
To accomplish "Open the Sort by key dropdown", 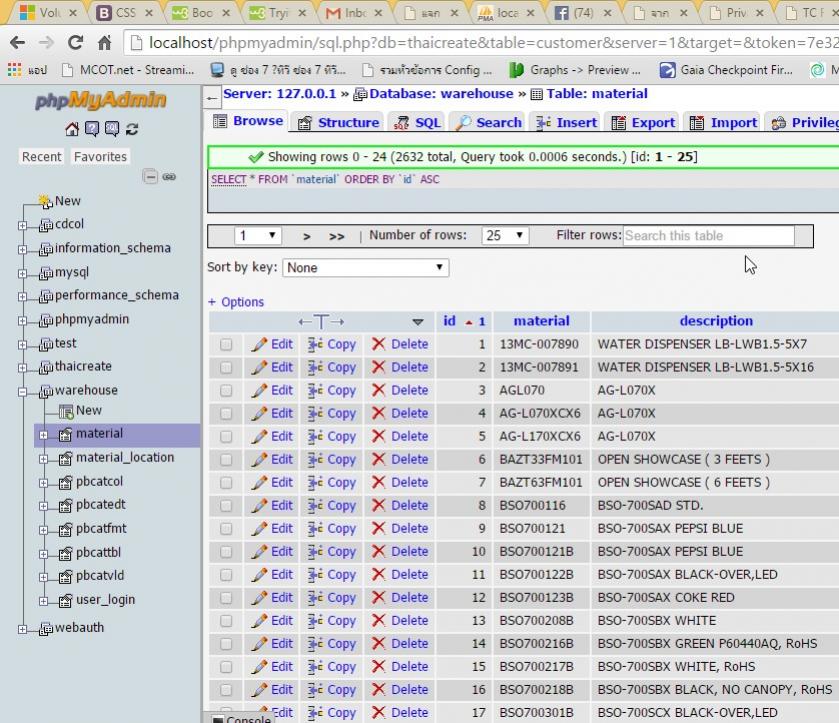I will [x=366, y=268].
